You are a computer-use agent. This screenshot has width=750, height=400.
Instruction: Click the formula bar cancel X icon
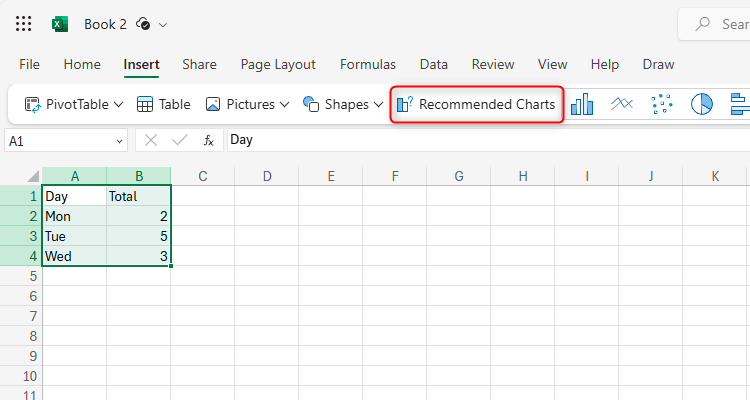coord(150,141)
